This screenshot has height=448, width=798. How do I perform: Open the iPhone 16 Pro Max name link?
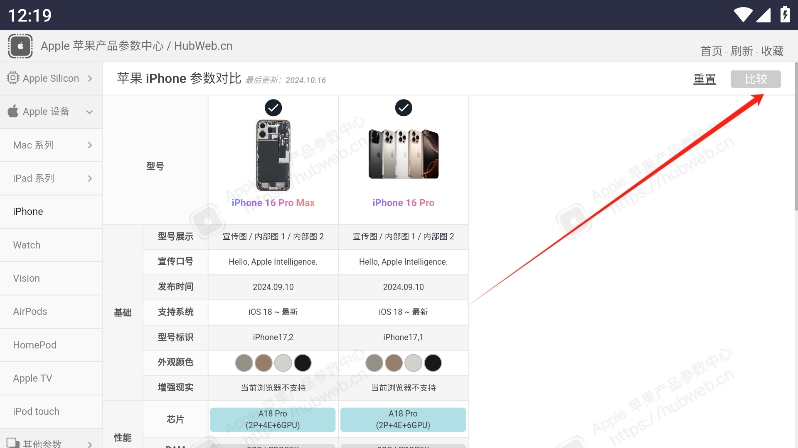tap(273, 203)
